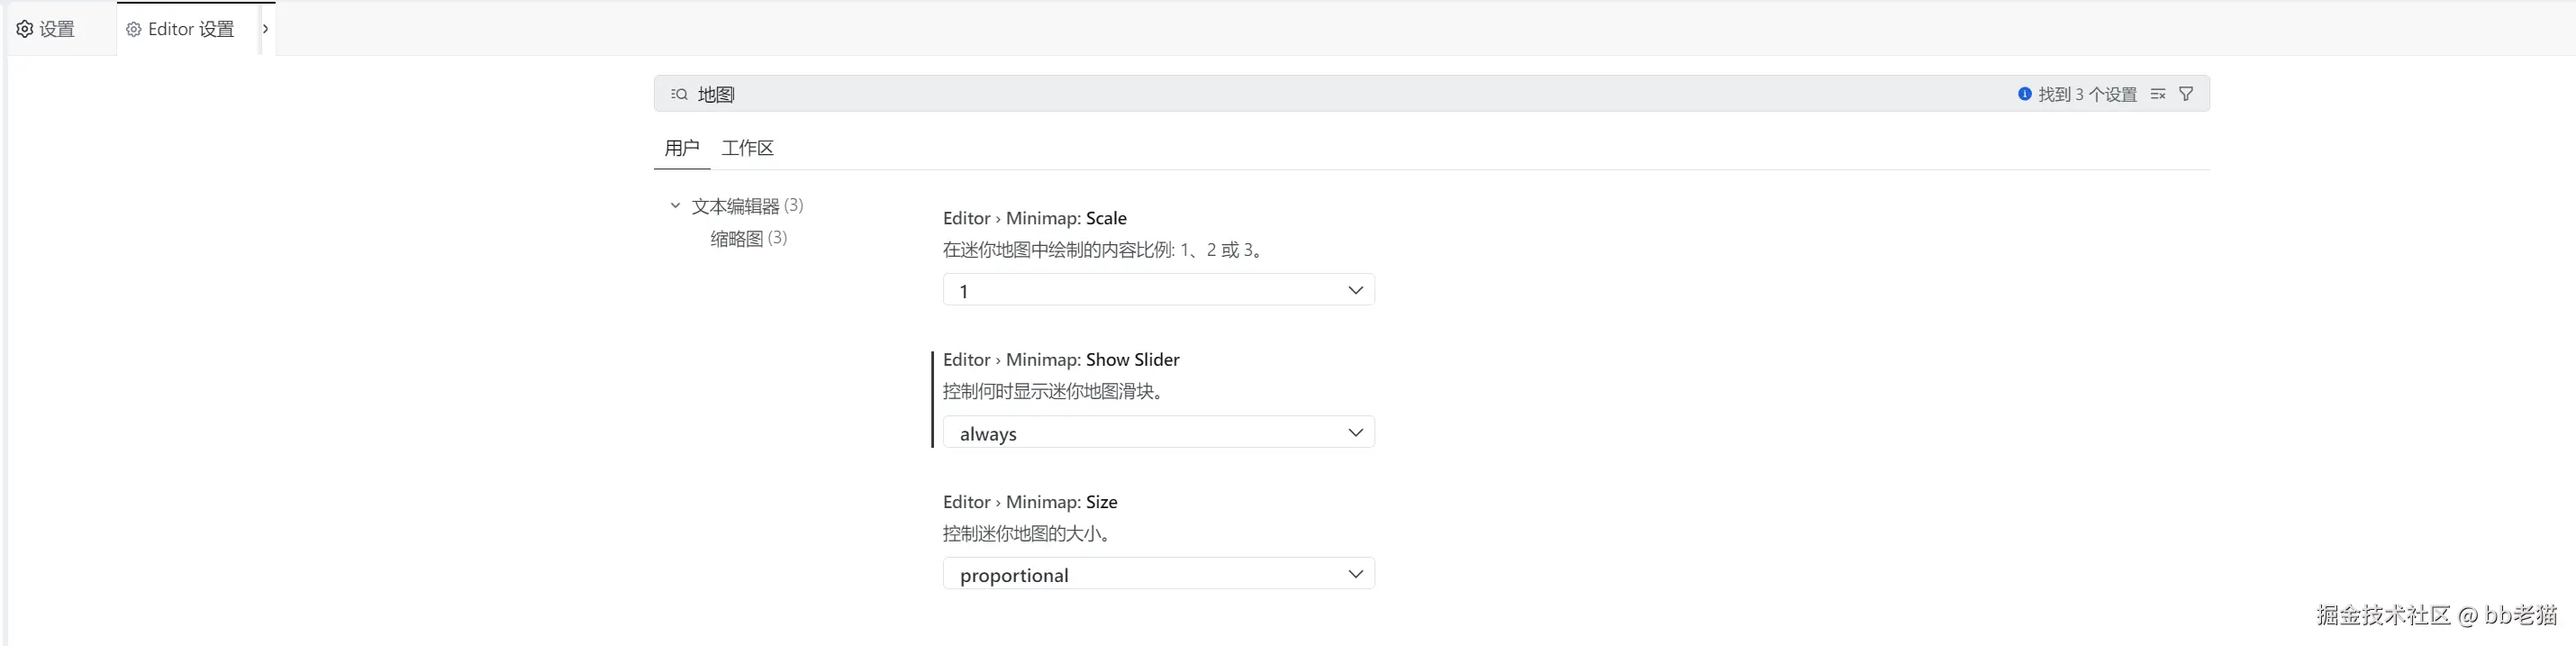Click the search icon in settings search bar
Screen dimensions: 2576x646
pos(679,94)
